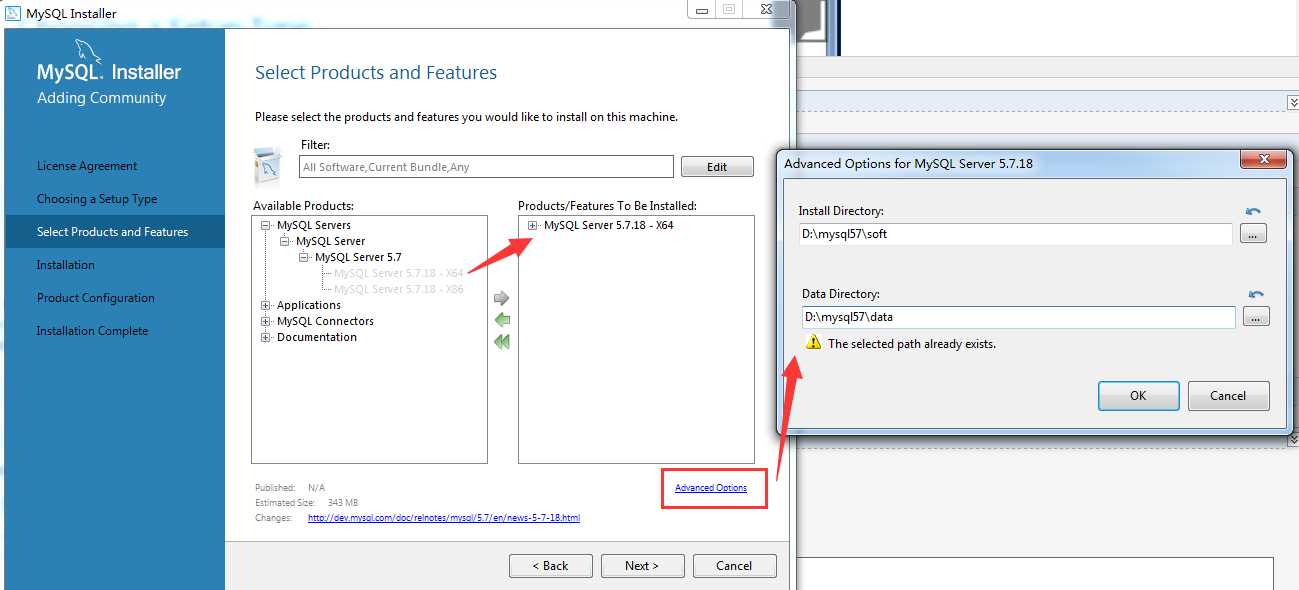Click the Data Directory path field
Viewport: 1299px width, 590px height.
pos(1018,317)
